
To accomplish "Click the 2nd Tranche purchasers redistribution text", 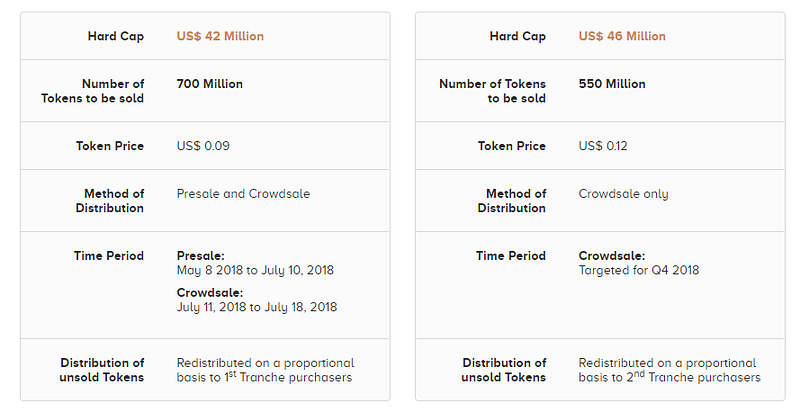I will click(x=669, y=370).
